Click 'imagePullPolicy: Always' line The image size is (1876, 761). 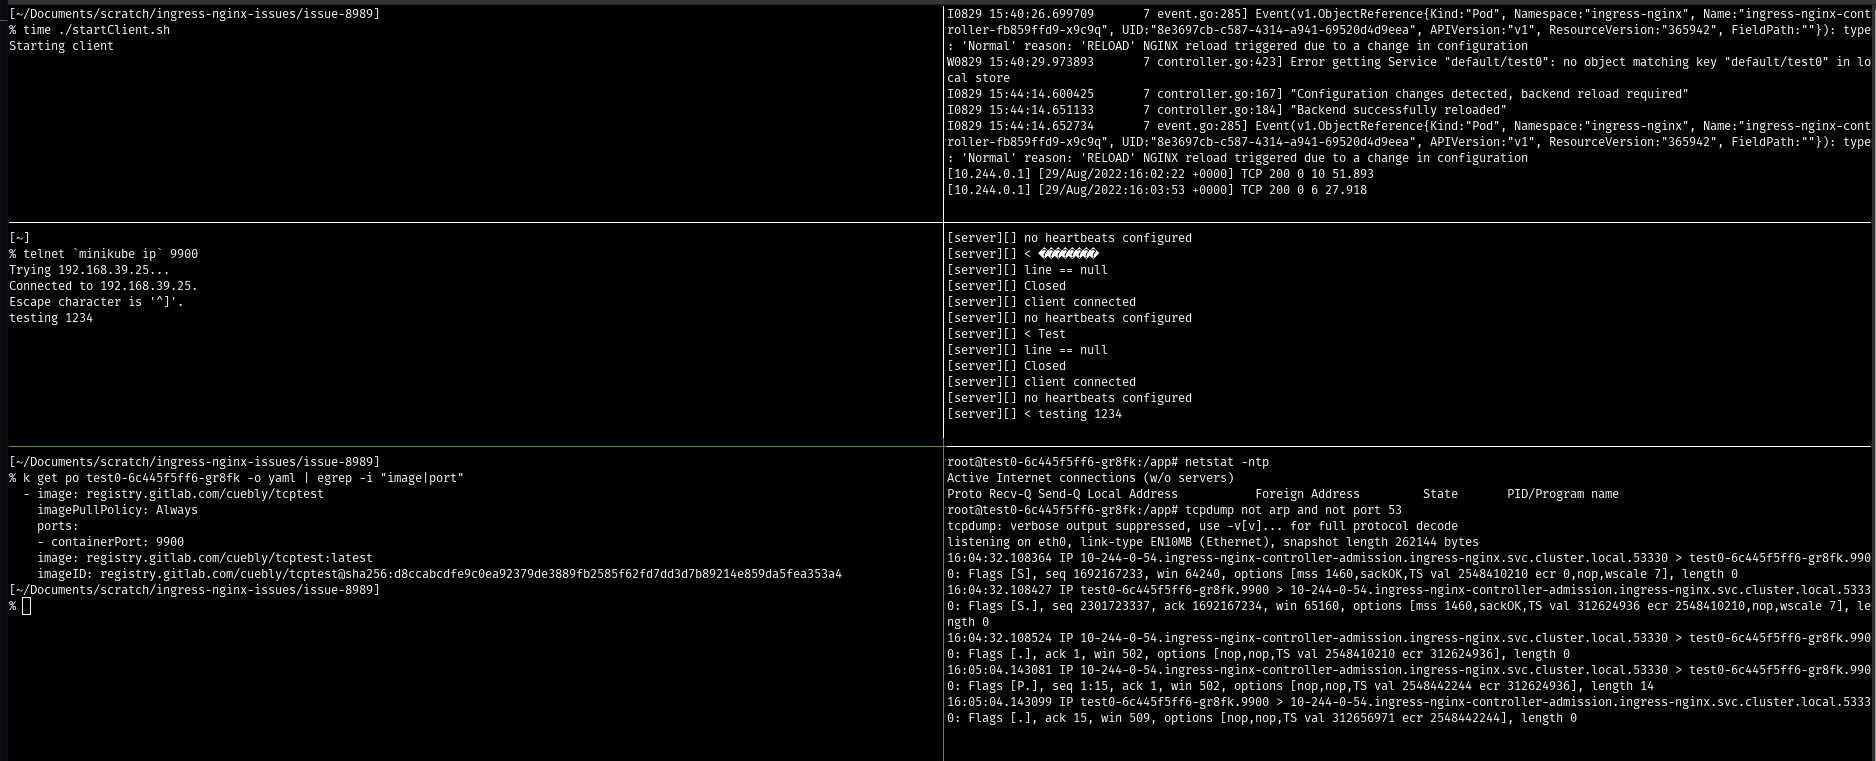click(x=117, y=510)
